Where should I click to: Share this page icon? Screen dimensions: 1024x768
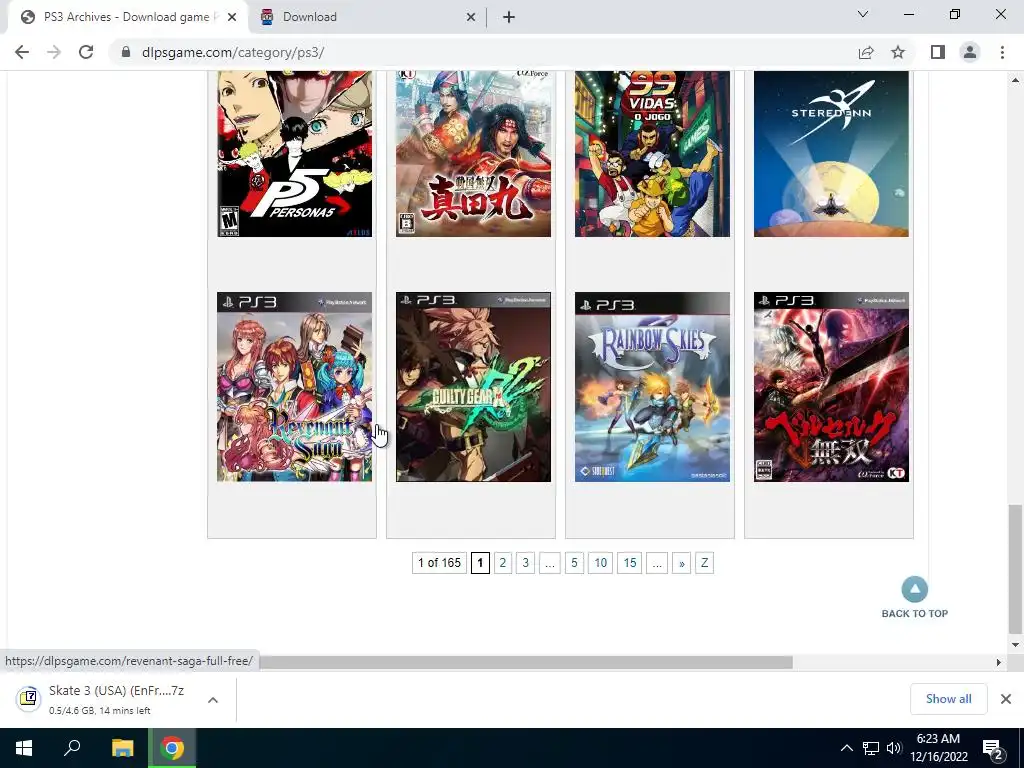[x=866, y=52]
